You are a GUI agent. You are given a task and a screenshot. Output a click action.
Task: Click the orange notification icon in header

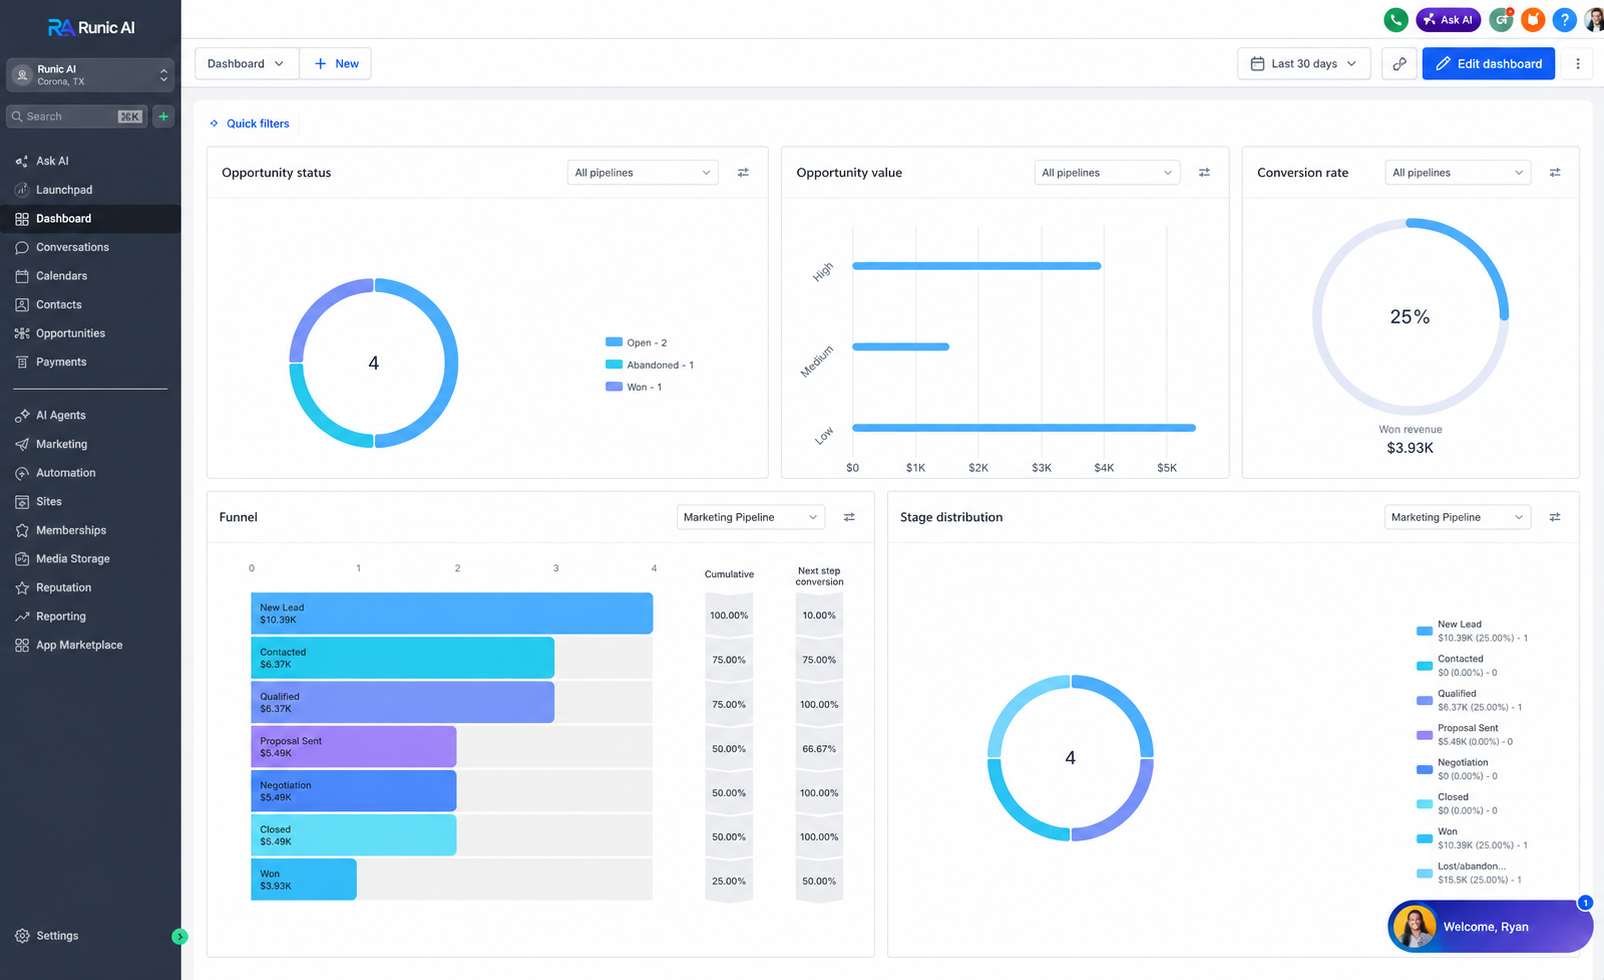(x=1532, y=19)
